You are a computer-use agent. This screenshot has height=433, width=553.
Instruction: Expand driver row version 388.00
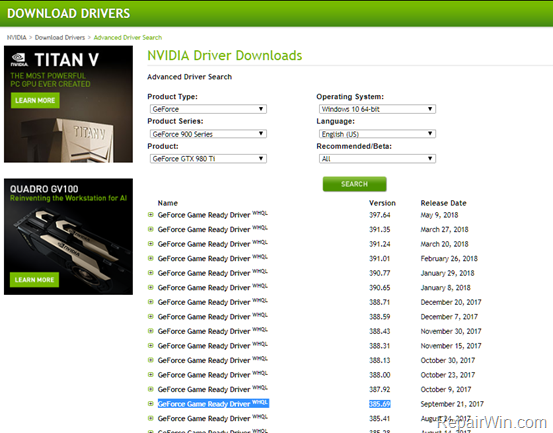coord(151,375)
